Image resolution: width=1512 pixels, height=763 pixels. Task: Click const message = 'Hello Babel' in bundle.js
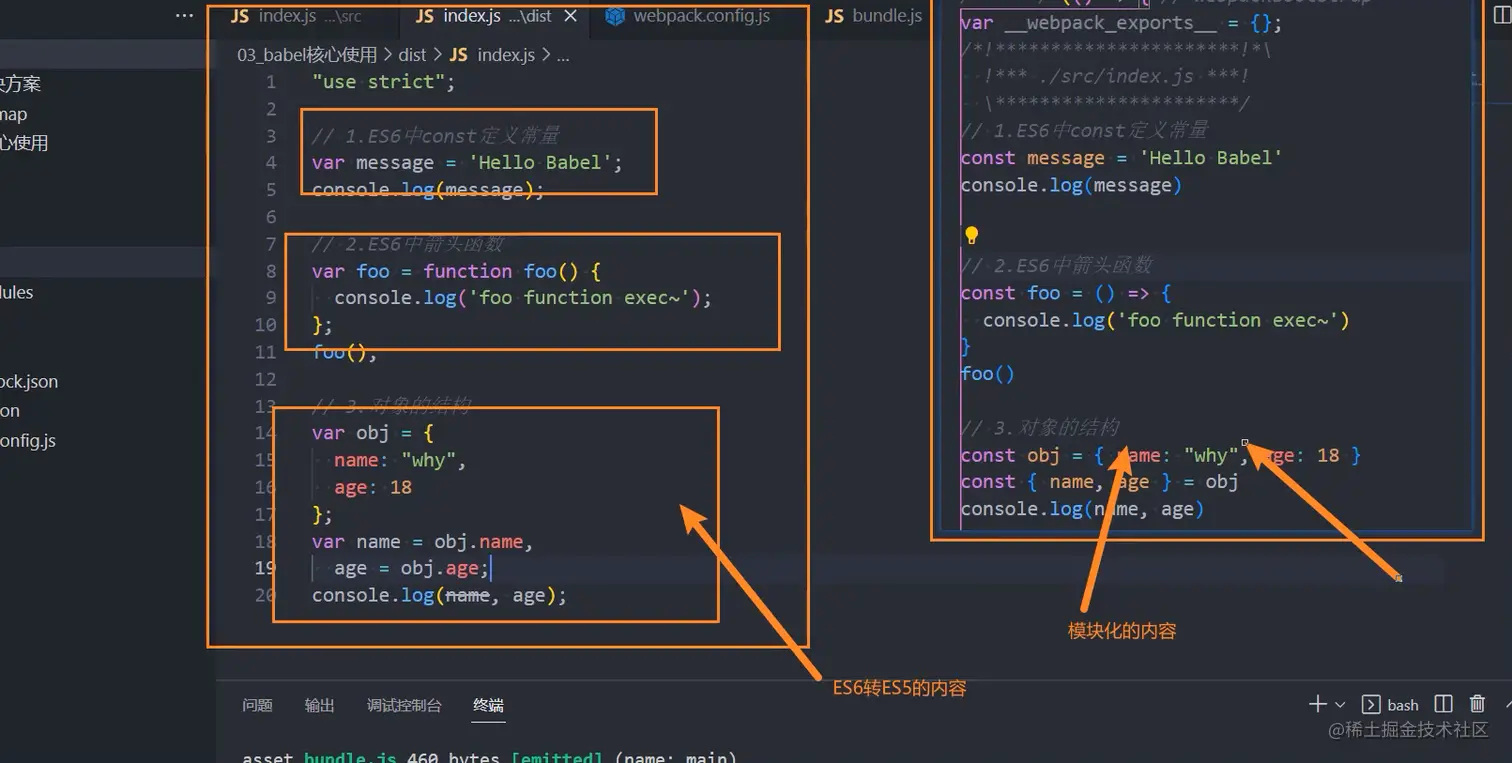click(x=1121, y=158)
